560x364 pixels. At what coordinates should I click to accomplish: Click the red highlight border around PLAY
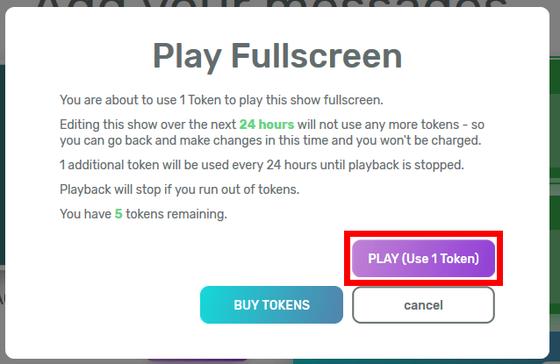423,233
